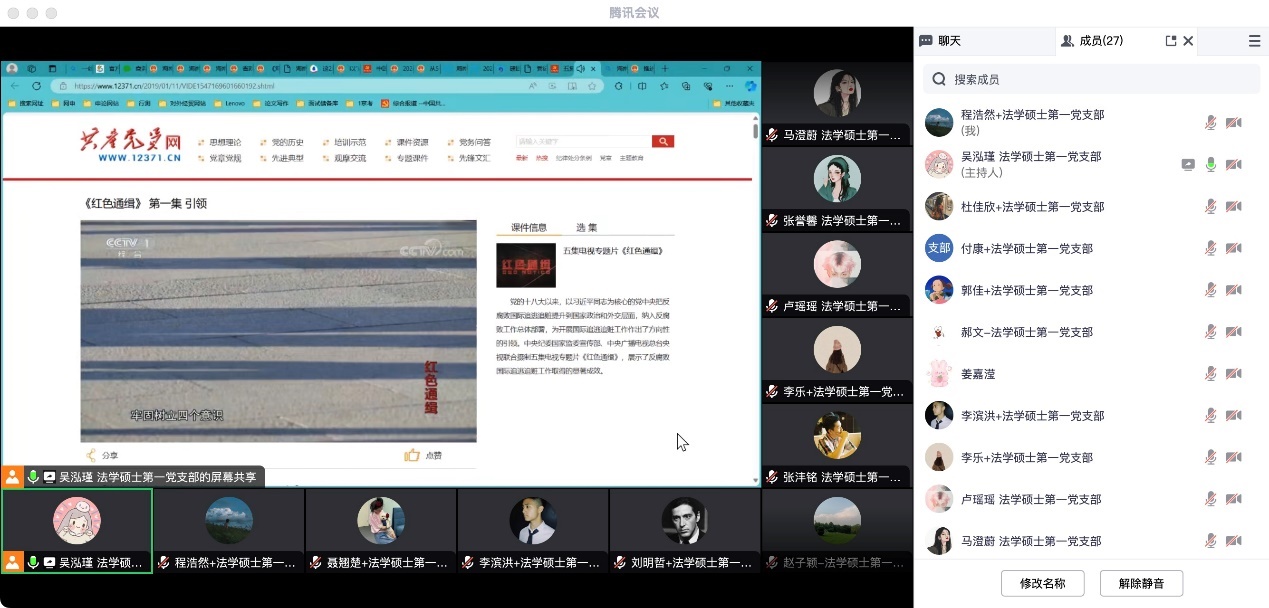Viewport: 1269px width, 608px height.
Task: Select member 姜嘉滢 in the list
Action: (1091, 374)
